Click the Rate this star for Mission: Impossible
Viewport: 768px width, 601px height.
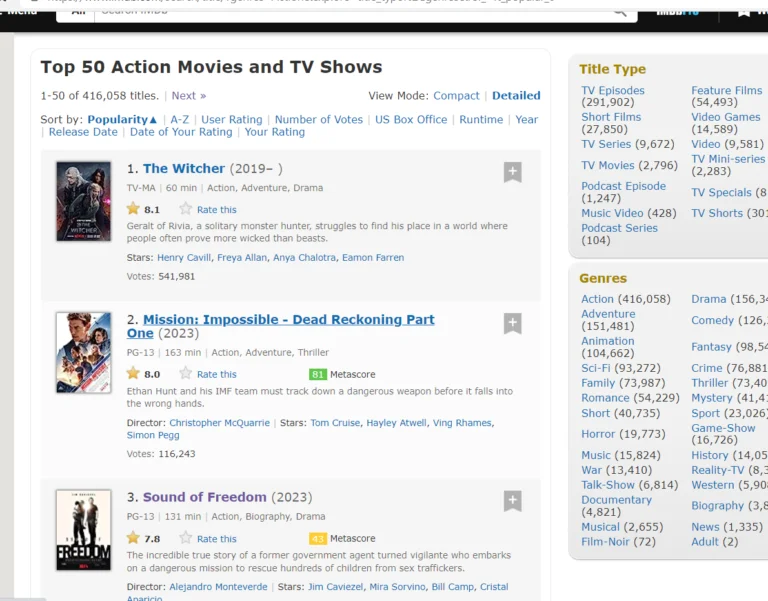click(x=186, y=374)
